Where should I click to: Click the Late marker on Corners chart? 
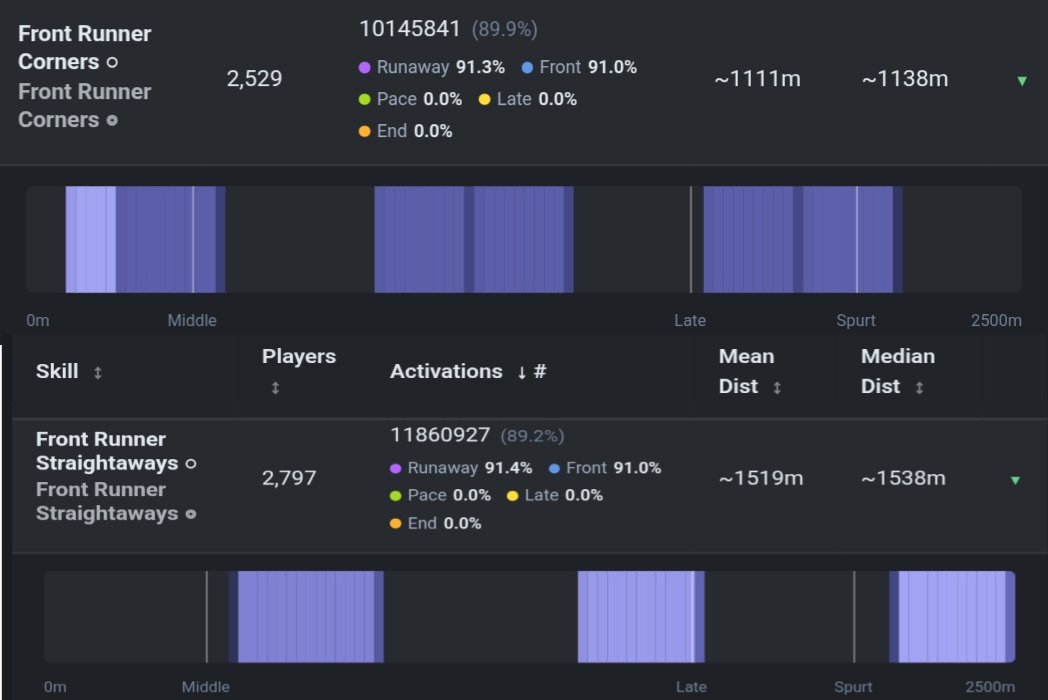[x=690, y=239]
